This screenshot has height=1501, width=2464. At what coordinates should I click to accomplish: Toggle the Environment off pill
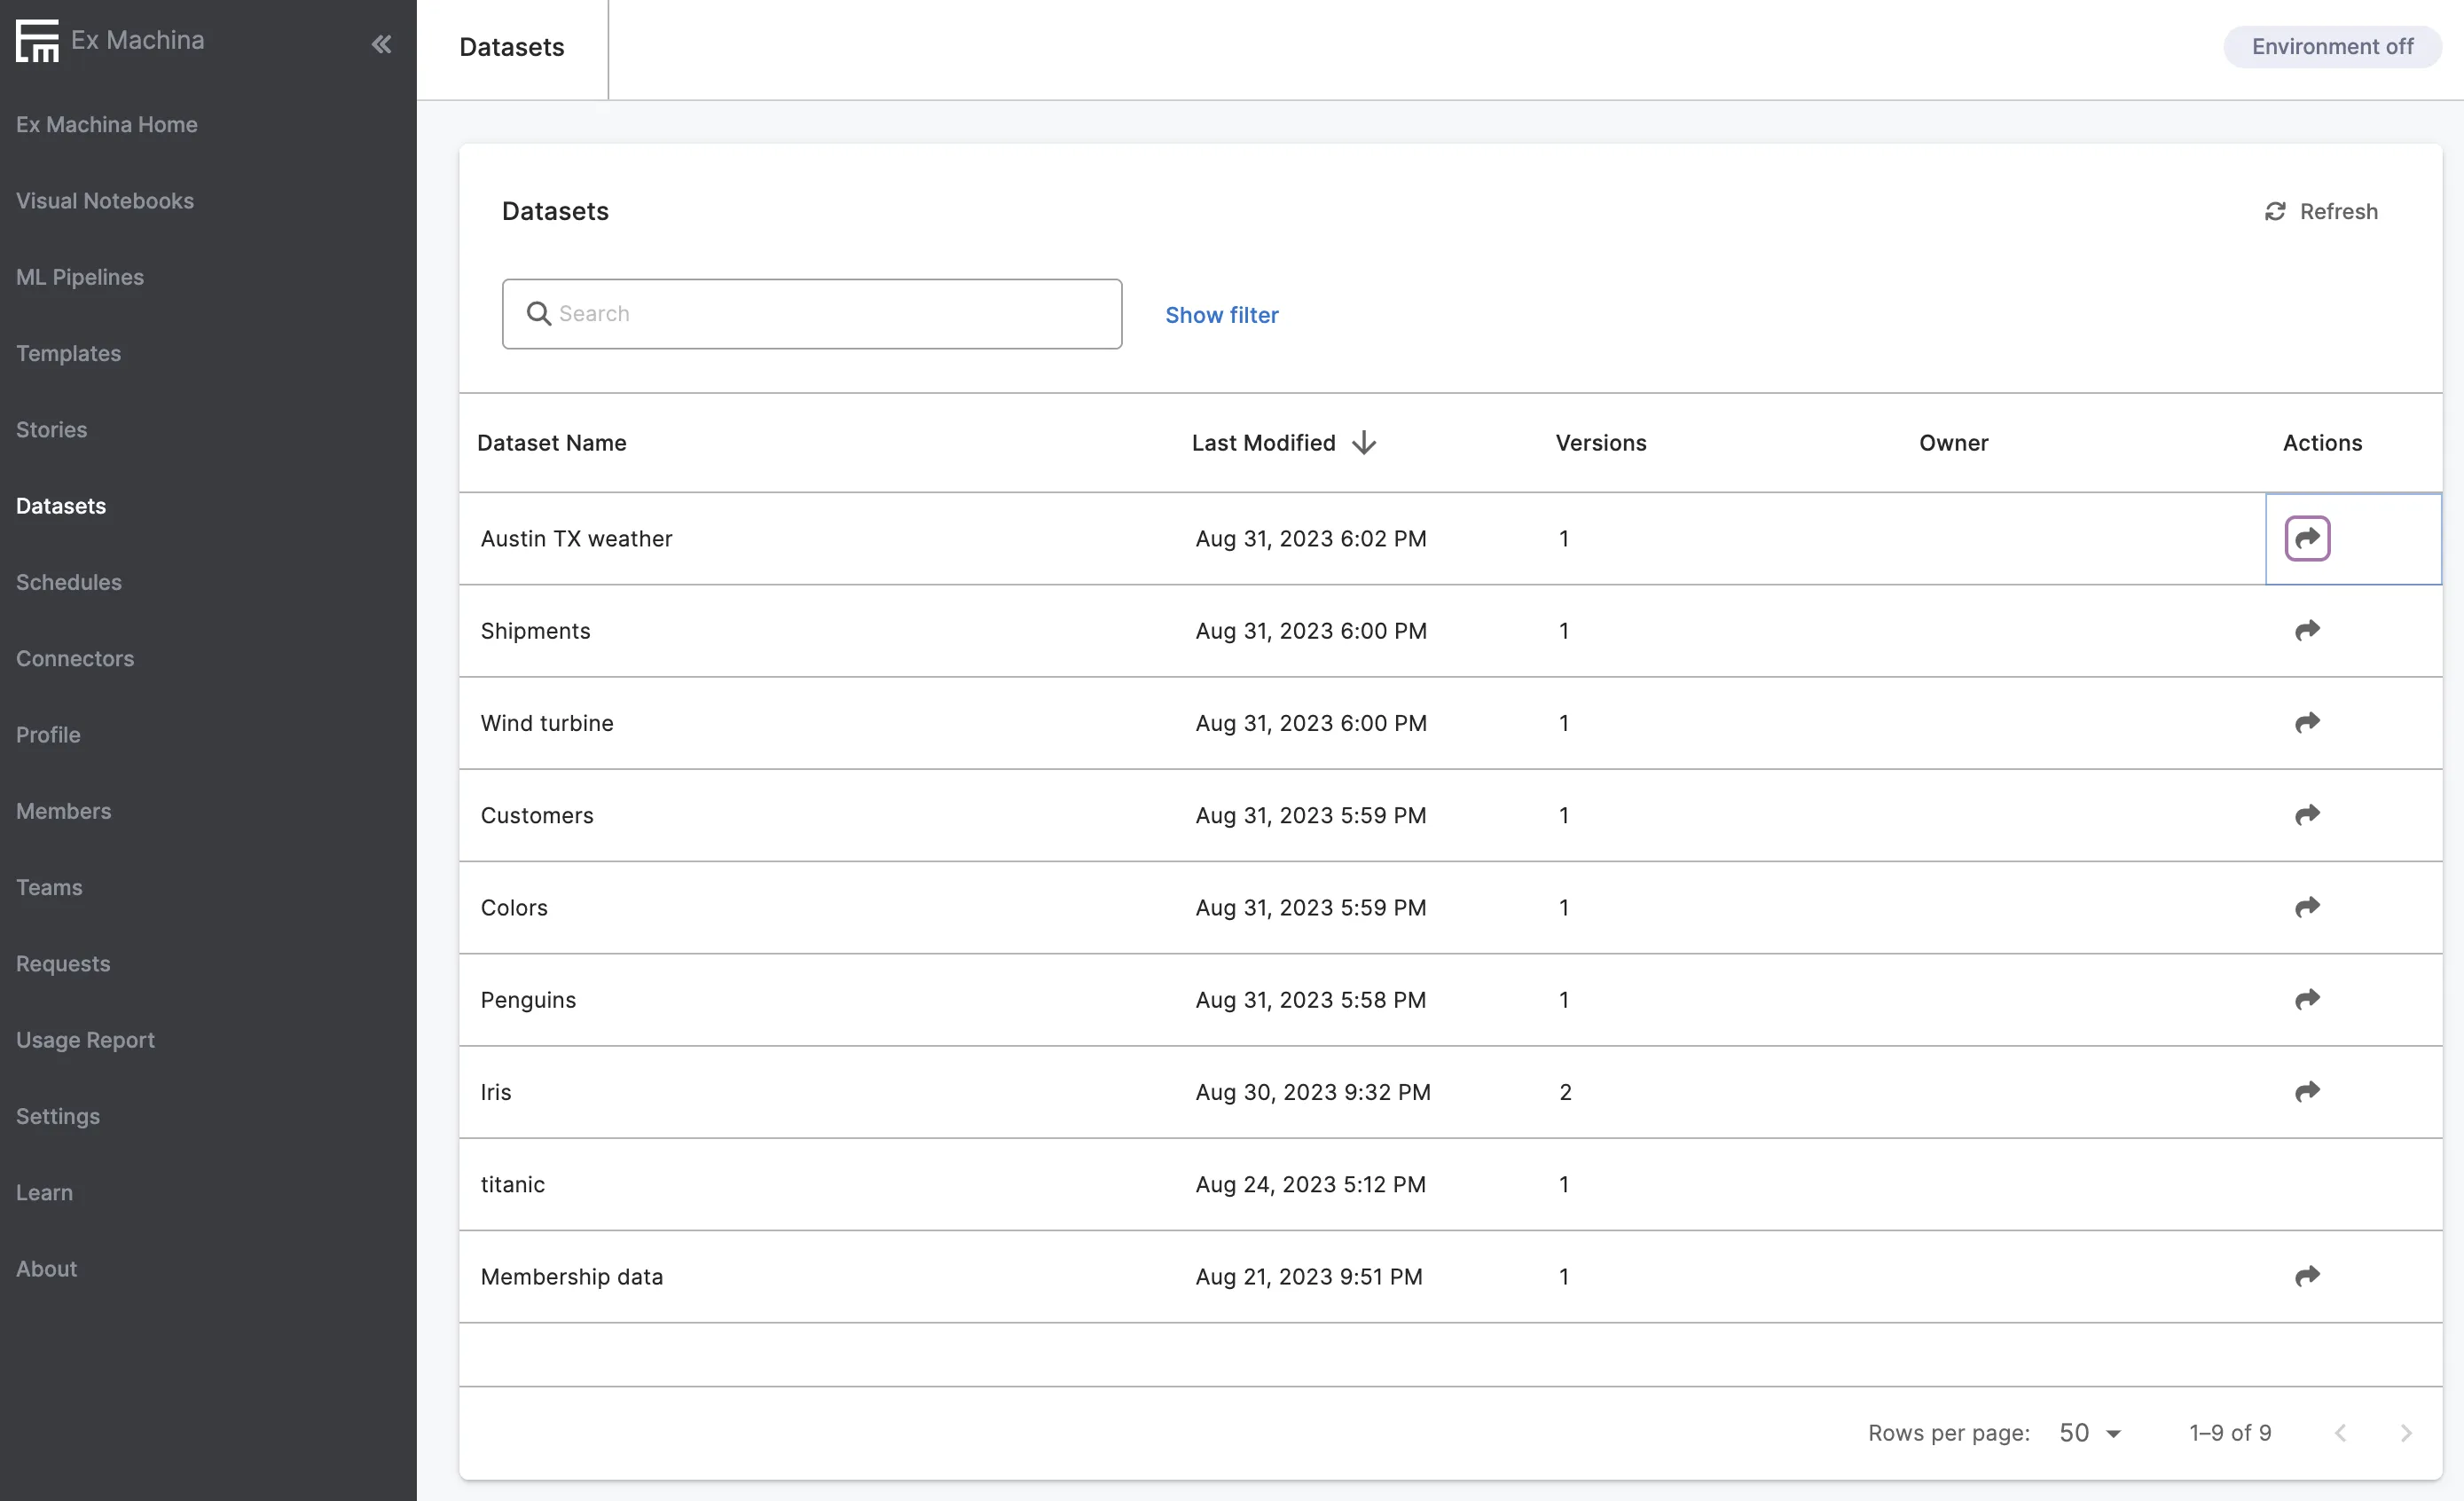pos(2331,47)
